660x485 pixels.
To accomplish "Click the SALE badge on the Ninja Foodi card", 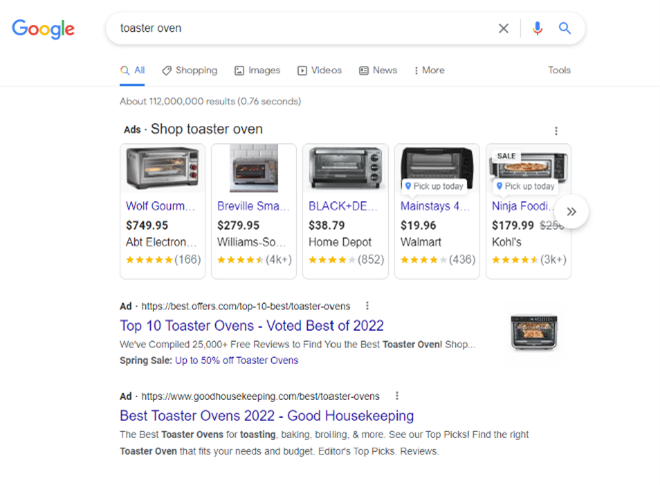I will [x=506, y=156].
